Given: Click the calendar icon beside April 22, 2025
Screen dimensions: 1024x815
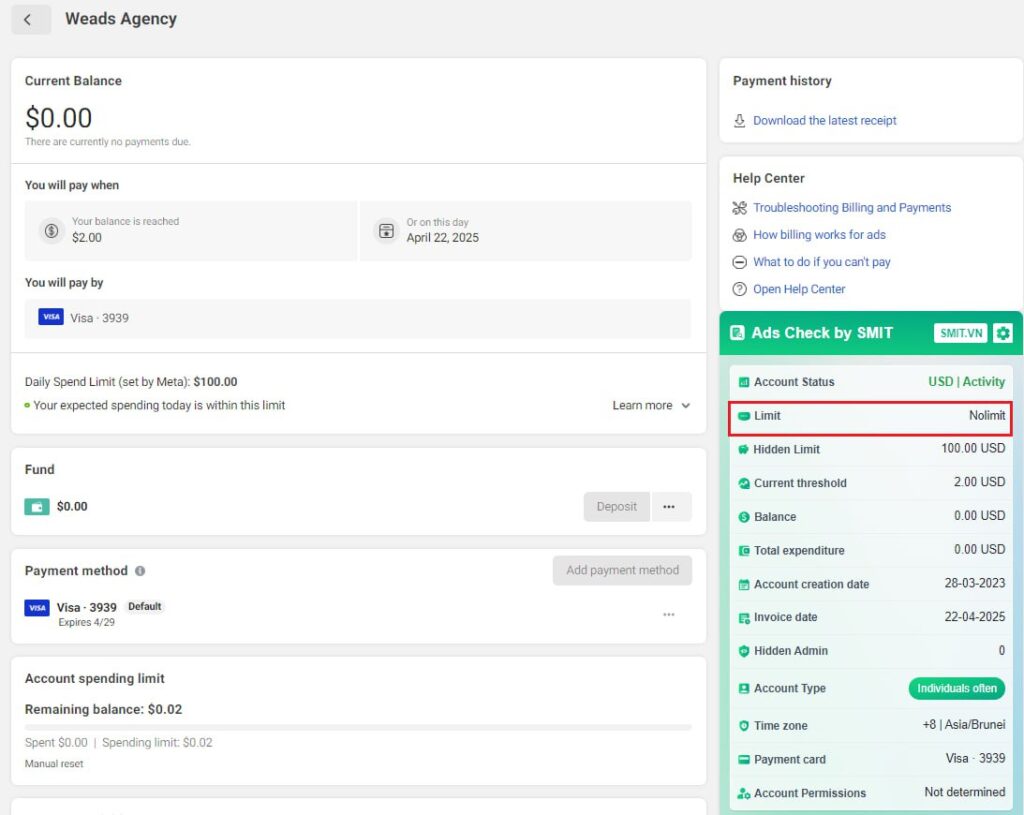Looking at the screenshot, I should (x=387, y=231).
